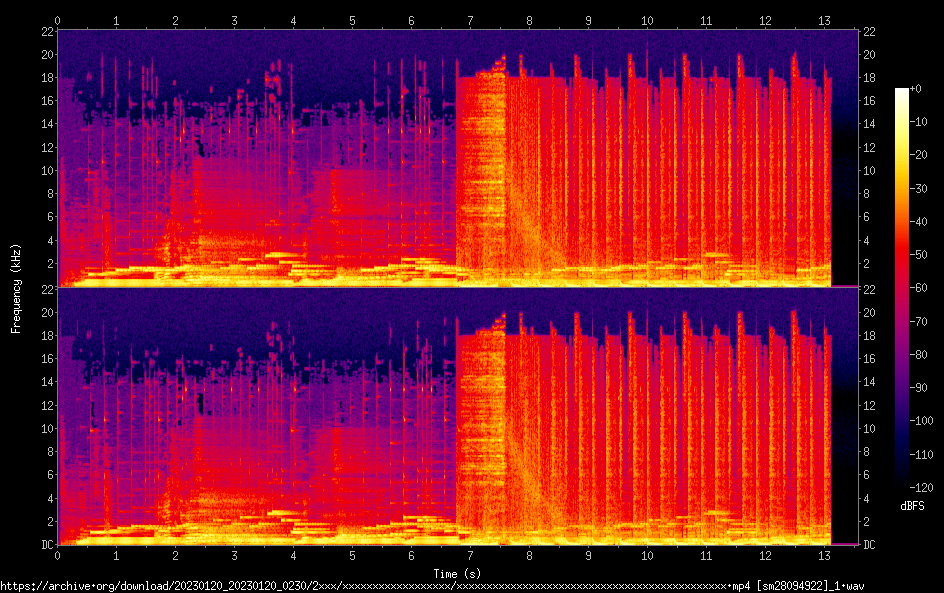The width and height of the screenshot is (944, 593).
Task: Click the DC label at bottom-right of the lower channel
Action: click(x=870, y=545)
